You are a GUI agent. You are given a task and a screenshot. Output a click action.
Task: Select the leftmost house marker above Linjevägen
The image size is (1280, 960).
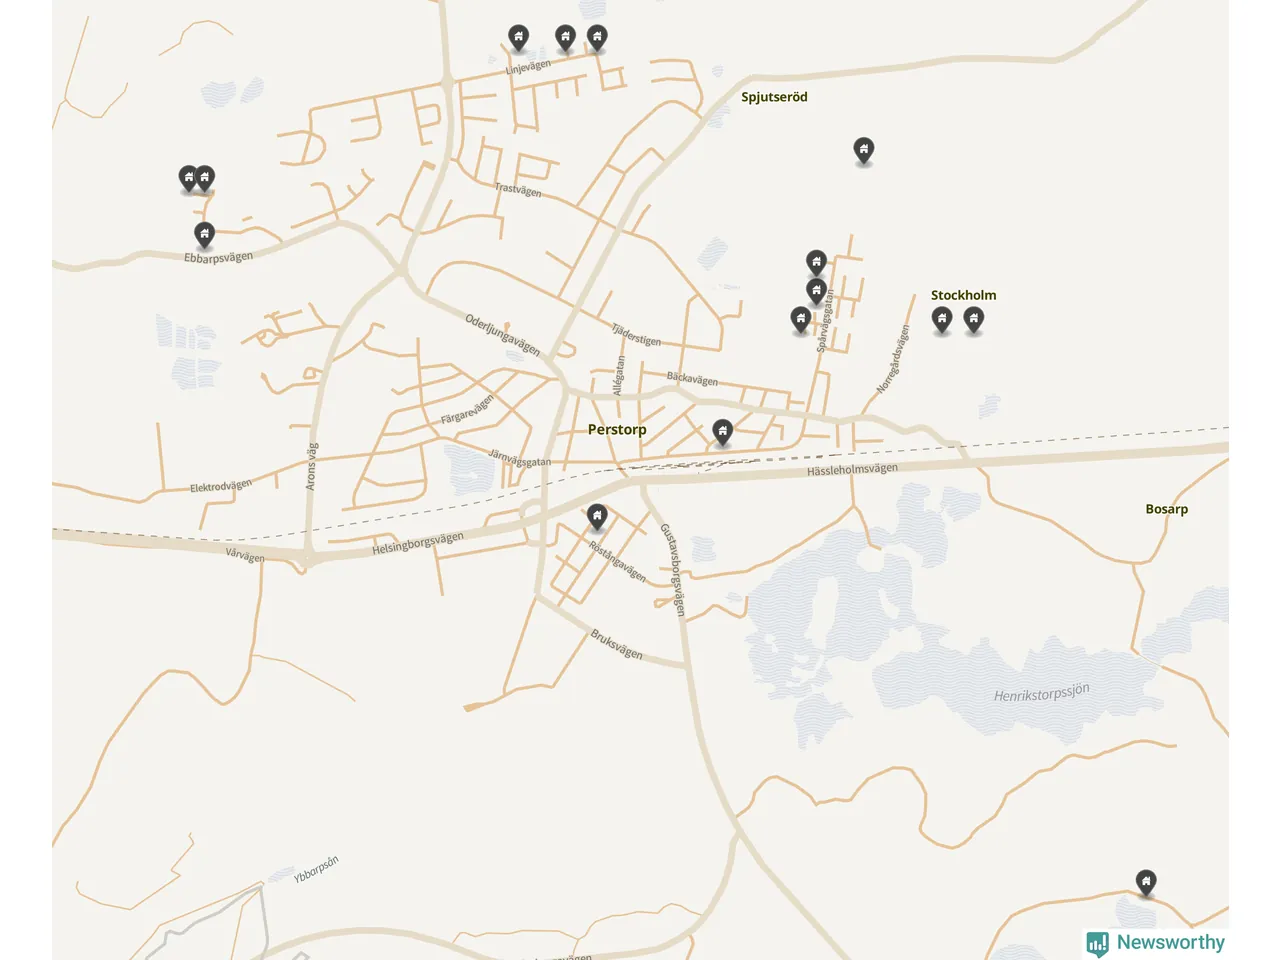click(x=518, y=38)
